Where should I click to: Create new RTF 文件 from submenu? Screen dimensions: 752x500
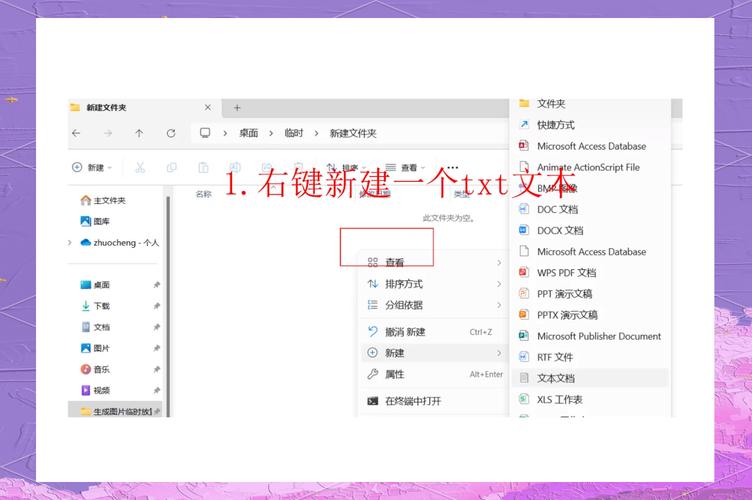coord(590,357)
